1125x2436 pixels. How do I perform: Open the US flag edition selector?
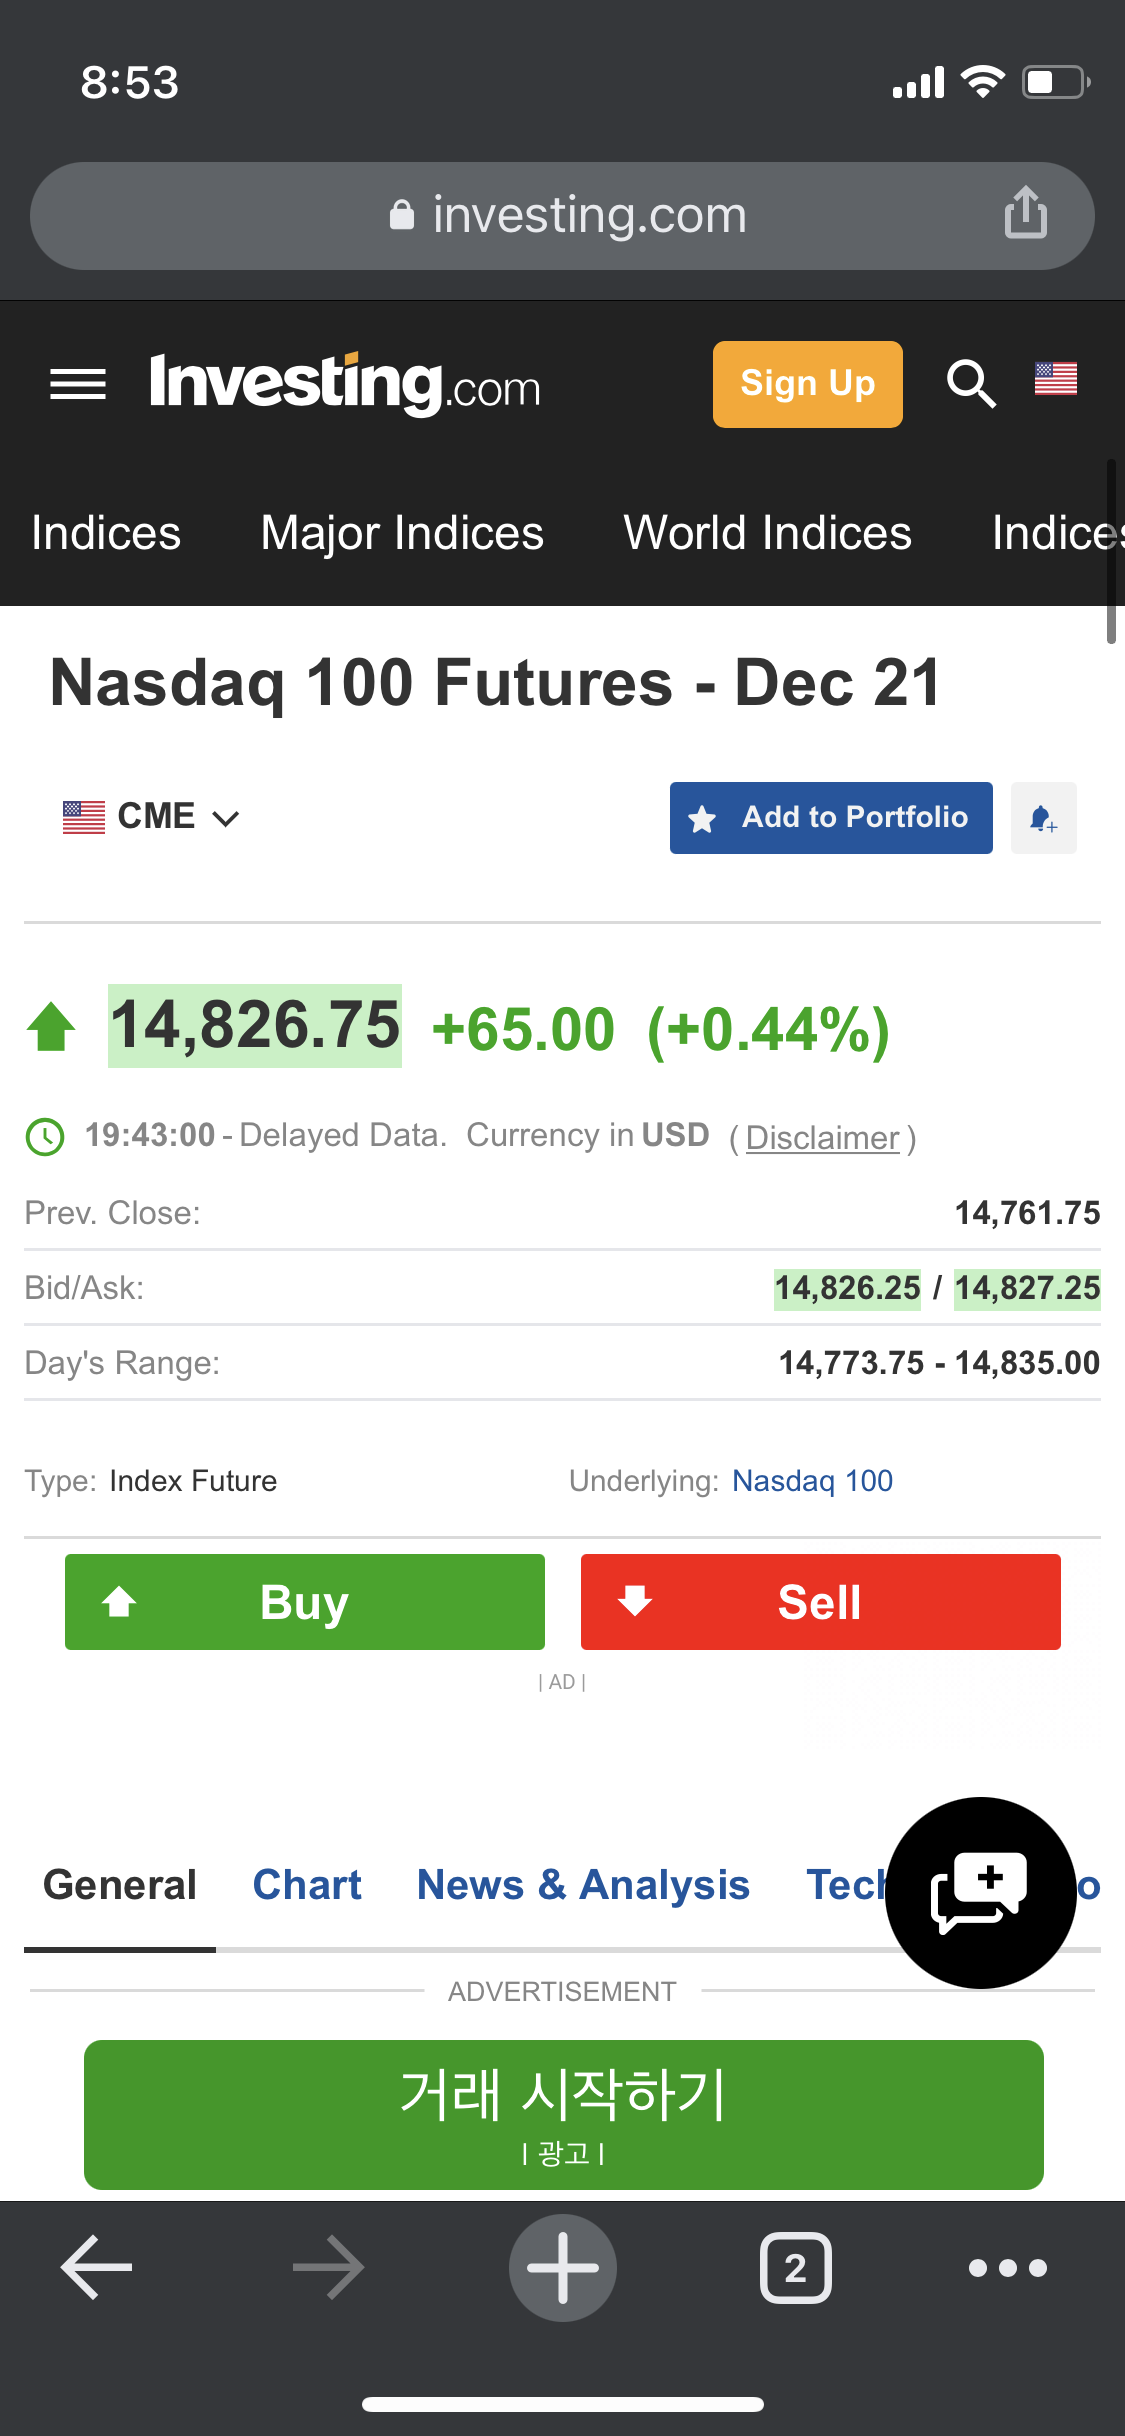(x=1055, y=380)
